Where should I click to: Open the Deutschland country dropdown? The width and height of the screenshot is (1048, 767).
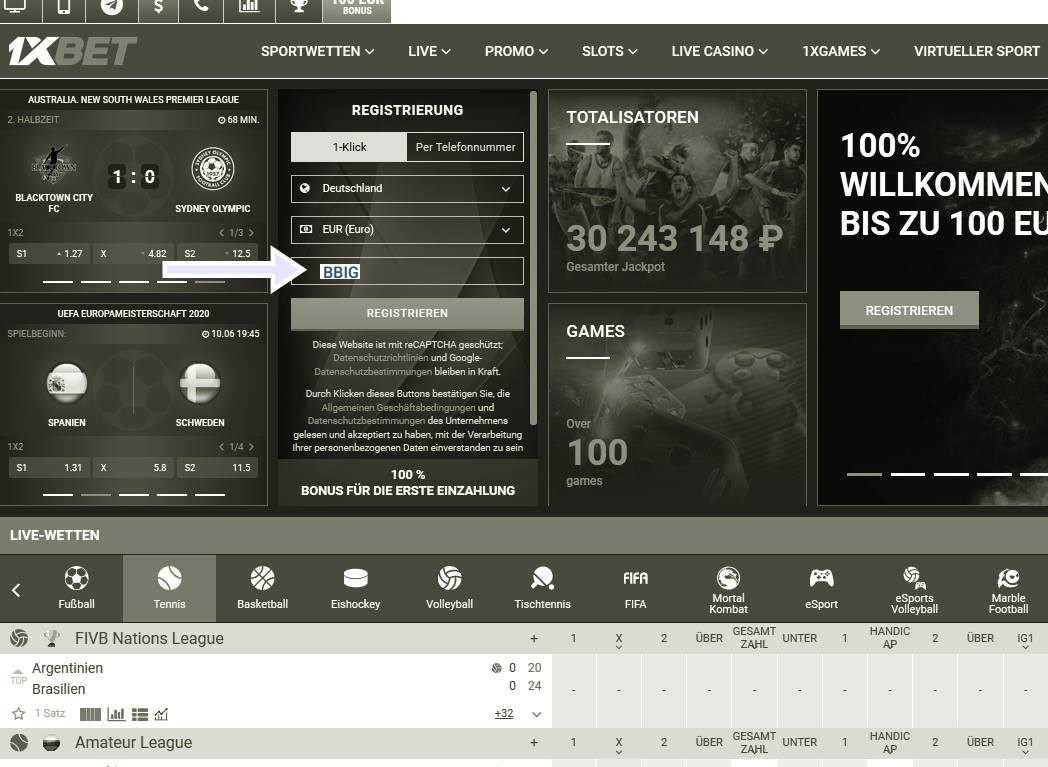(x=407, y=188)
